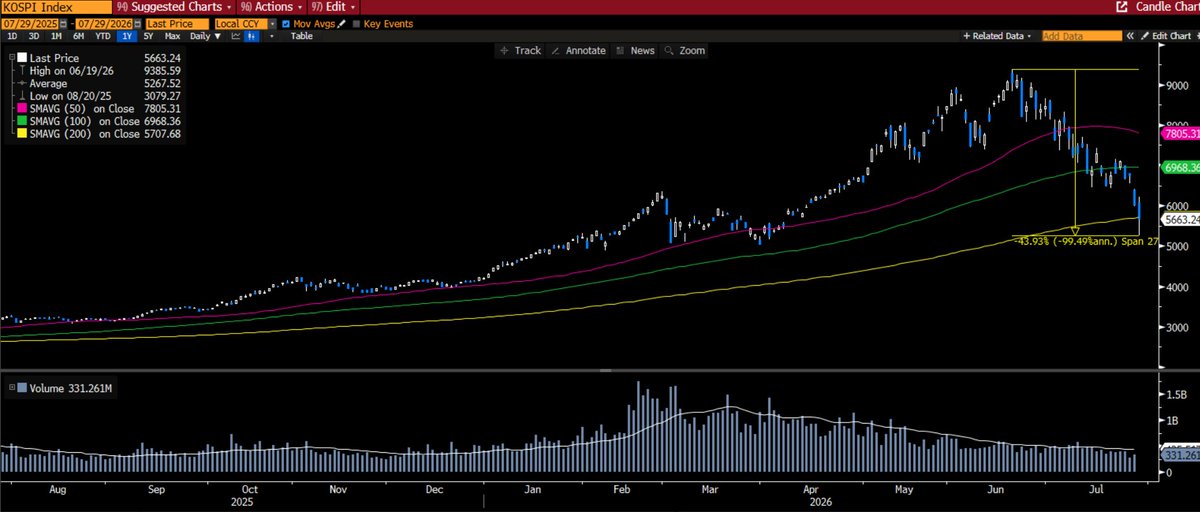
Task: Select the Max range tab
Action: (x=172, y=36)
